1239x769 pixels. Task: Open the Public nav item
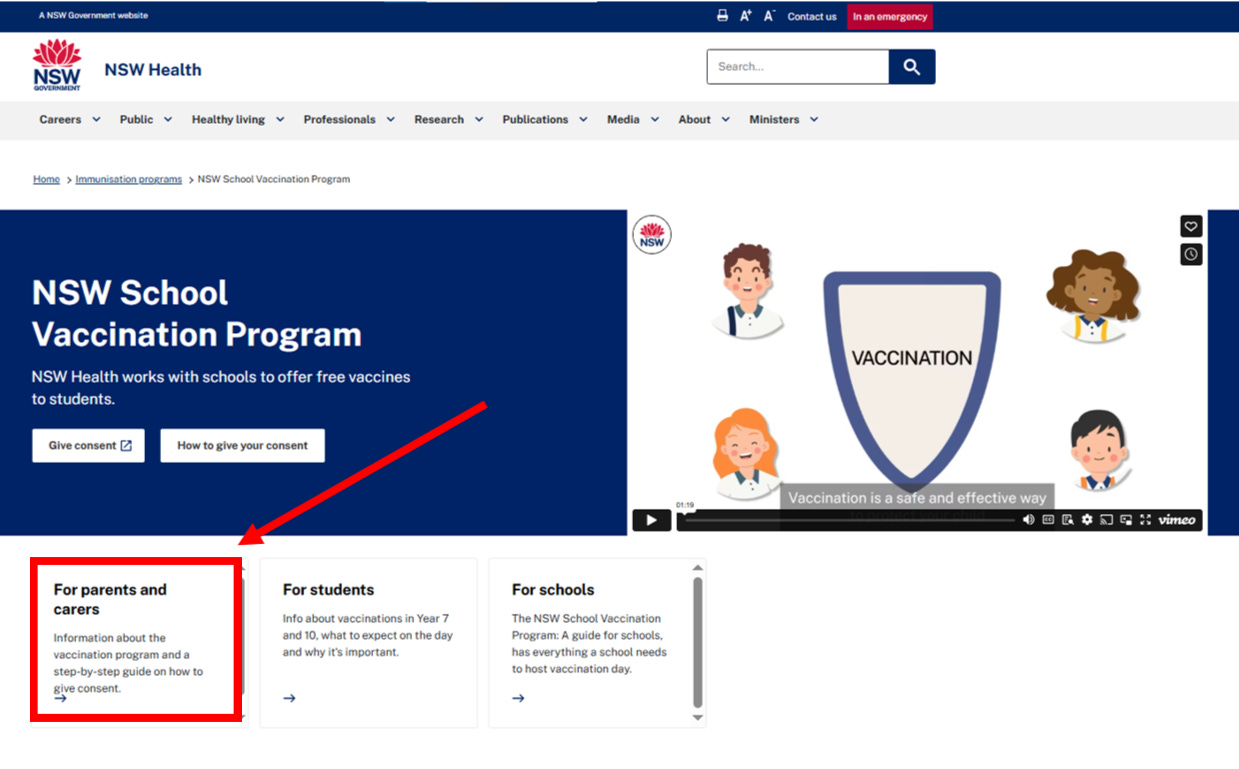pyautogui.click(x=136, y=119)
